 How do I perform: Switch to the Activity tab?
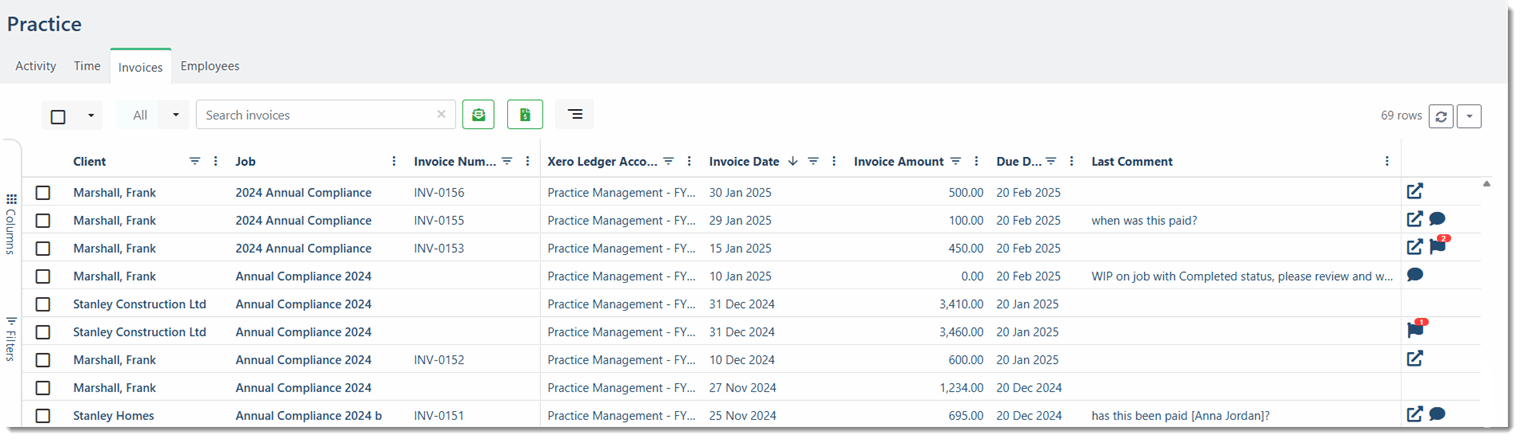(x=36, y=66)
